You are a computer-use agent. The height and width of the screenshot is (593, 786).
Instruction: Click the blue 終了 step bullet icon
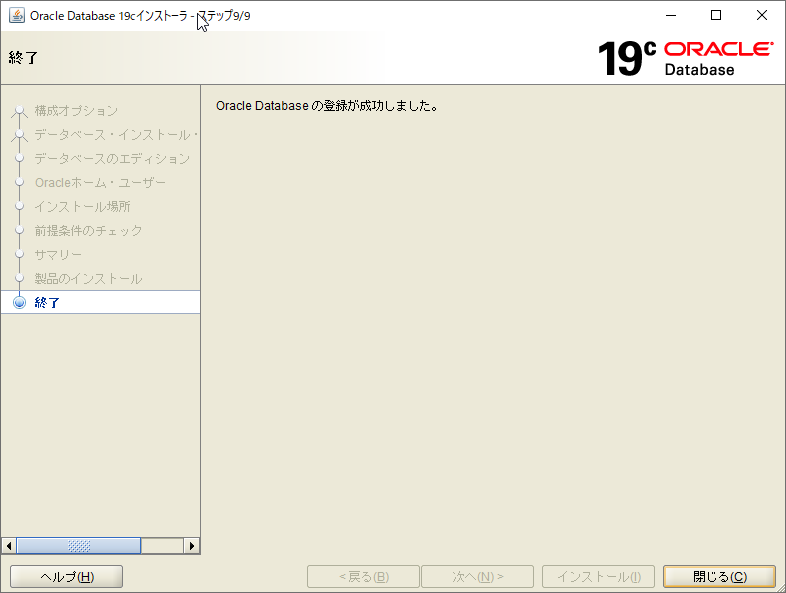coord(20,302)
